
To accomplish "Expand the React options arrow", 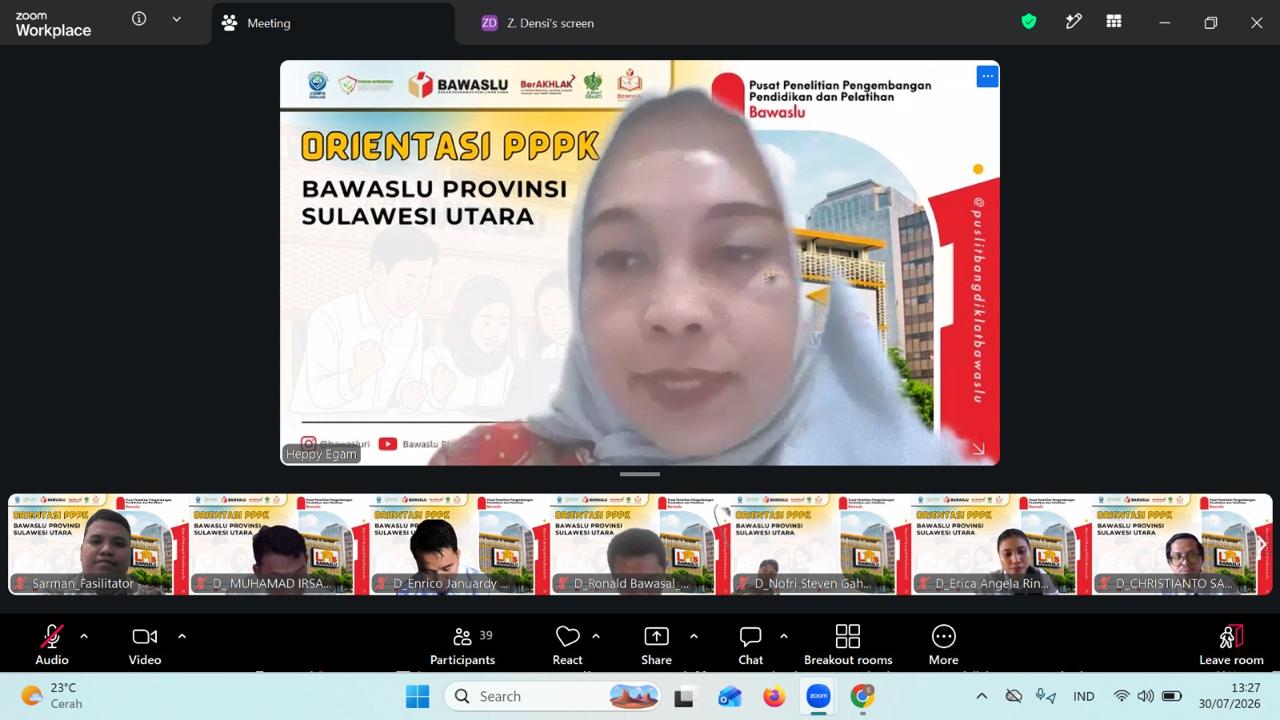I will click(x=596, y=636).
